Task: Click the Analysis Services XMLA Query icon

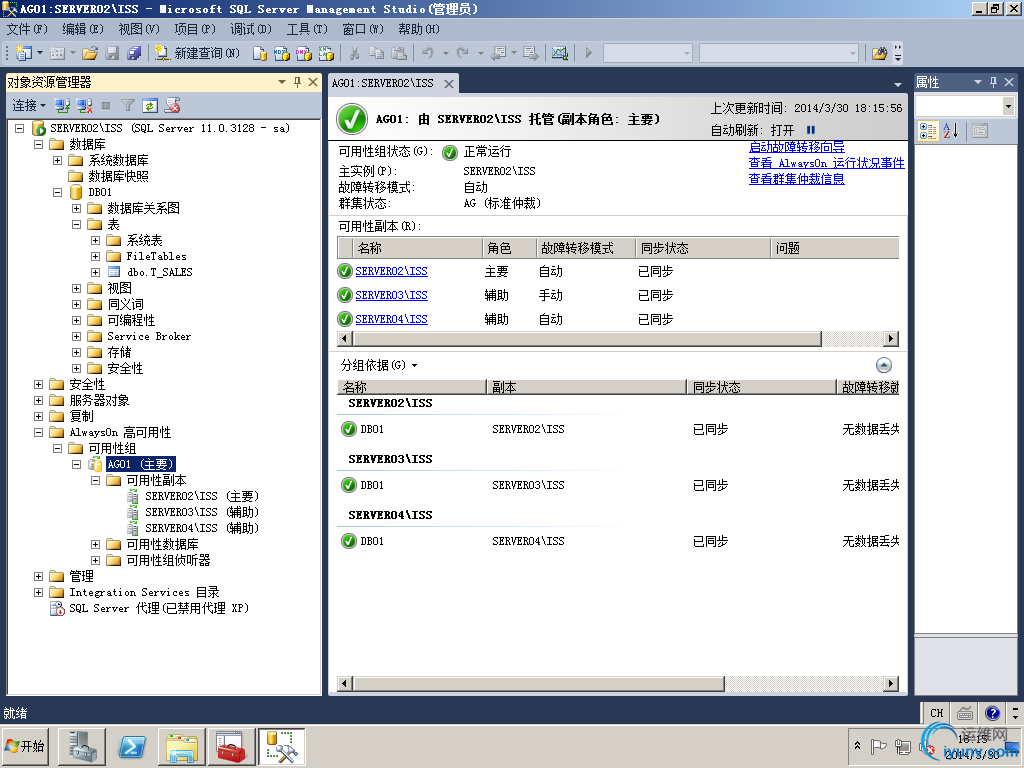Action: point(326,53)
